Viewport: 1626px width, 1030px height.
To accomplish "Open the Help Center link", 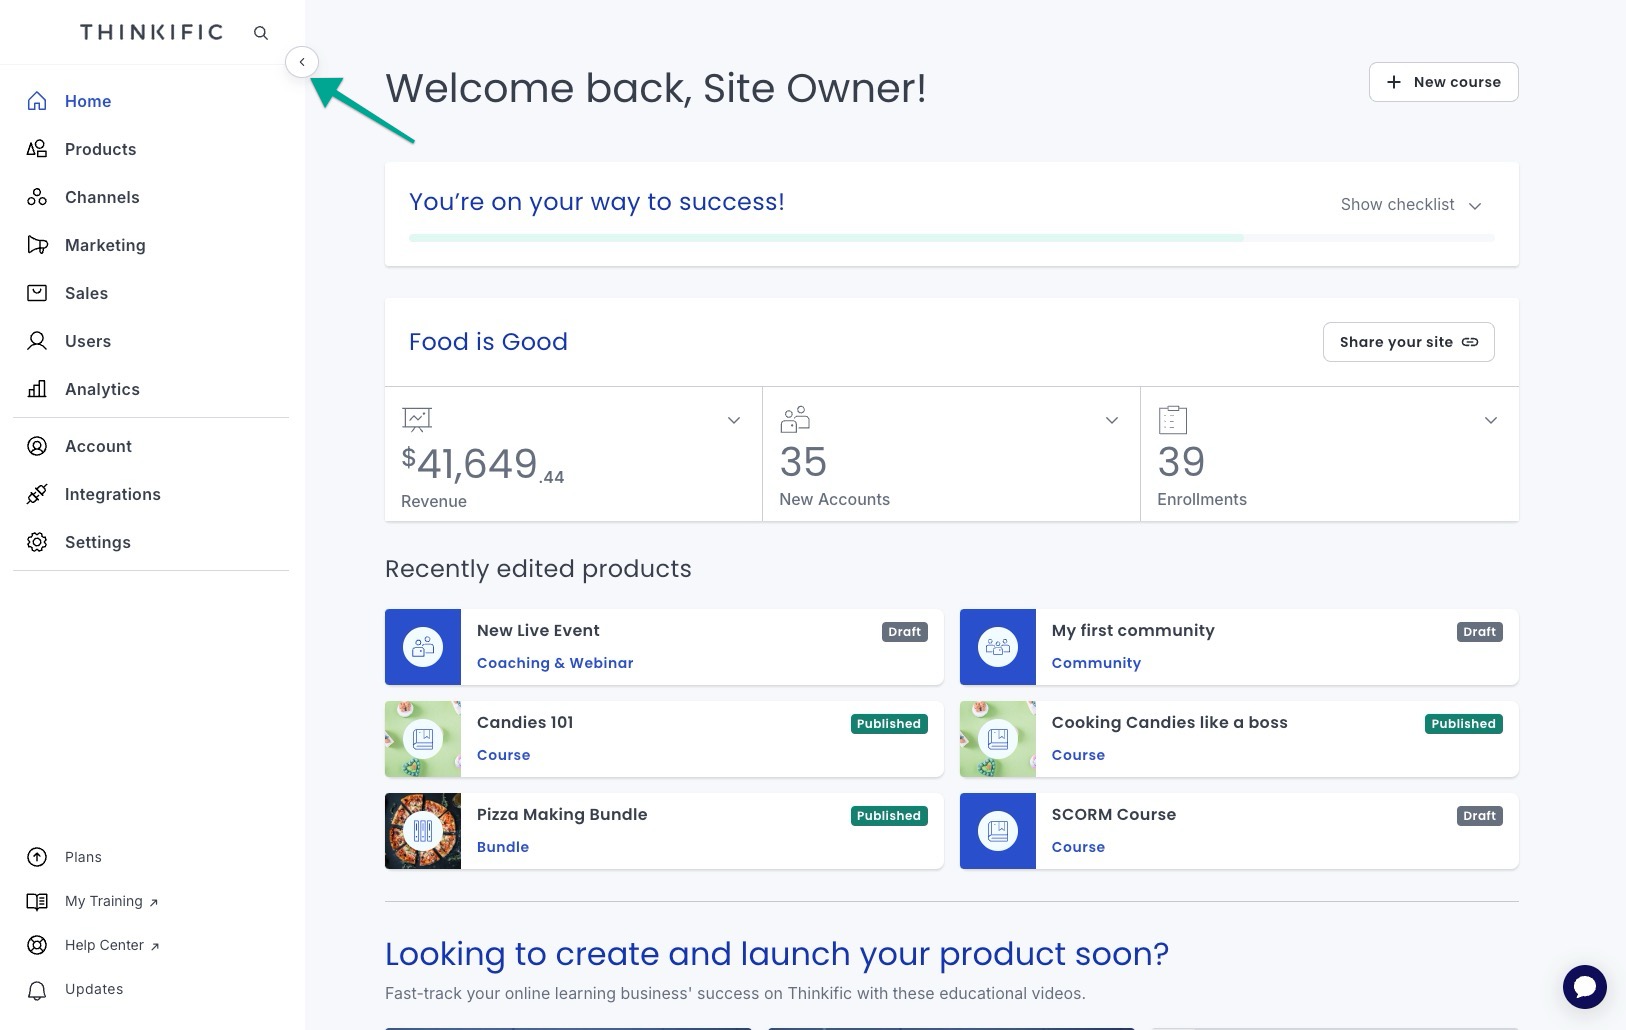I will pyautogui.click(x=104, y=945).
